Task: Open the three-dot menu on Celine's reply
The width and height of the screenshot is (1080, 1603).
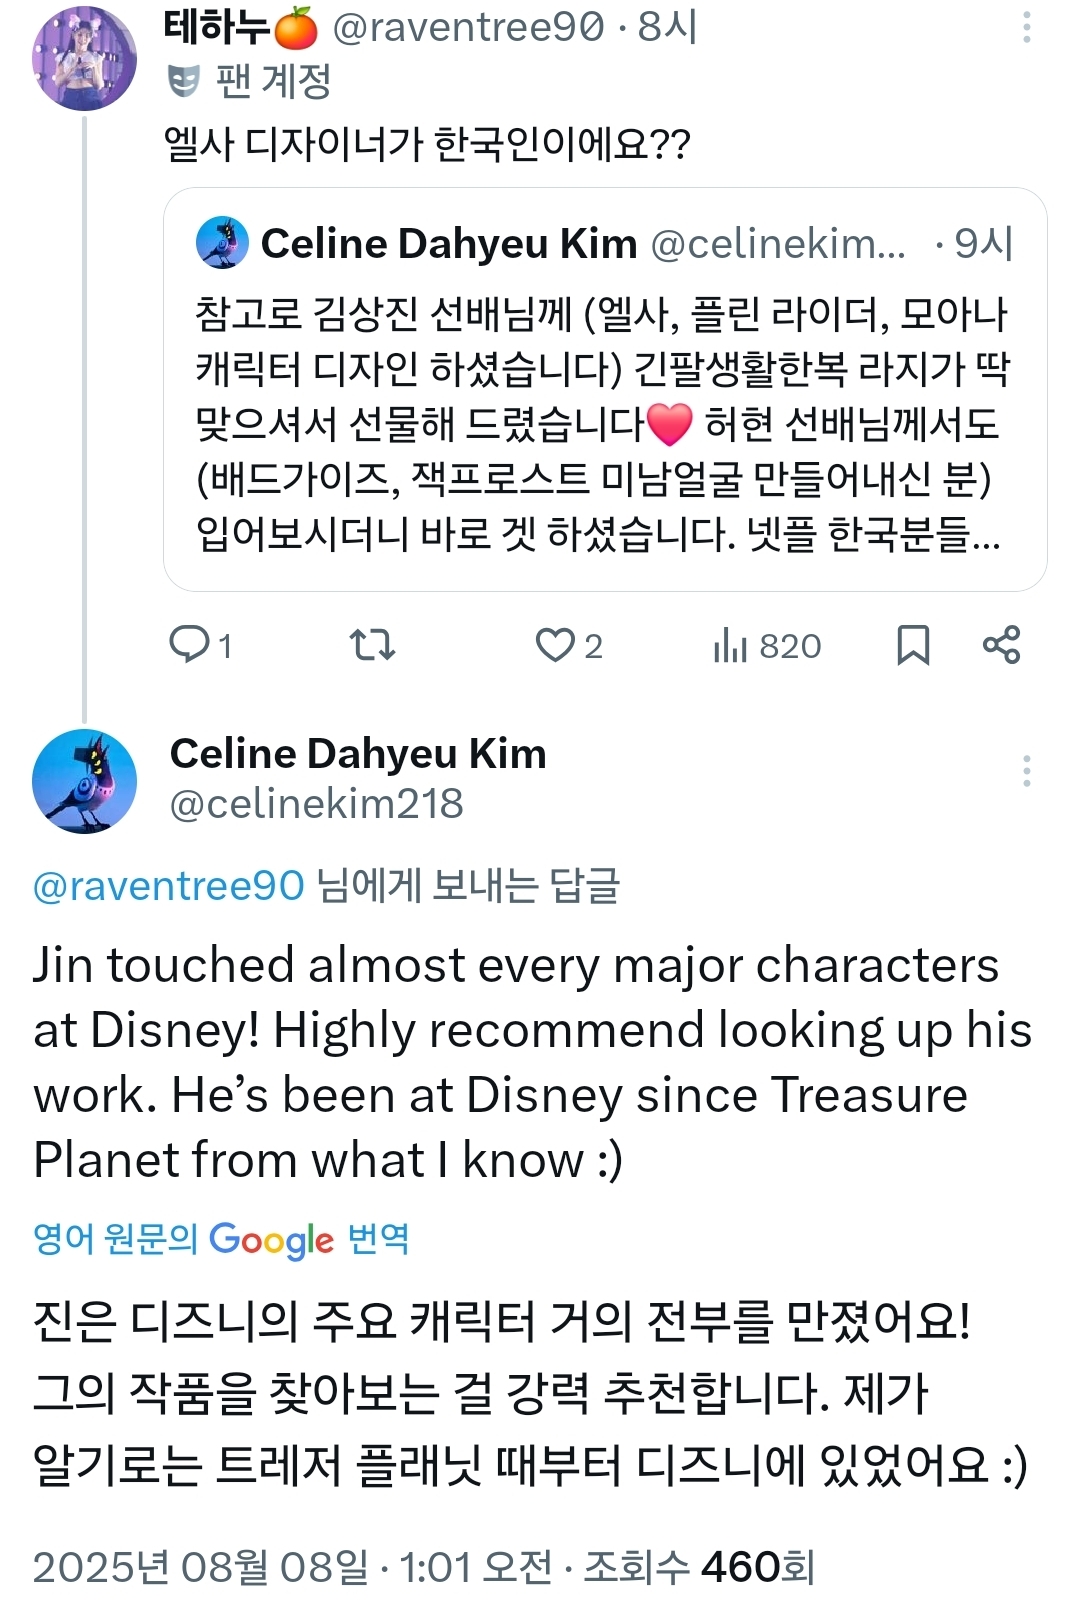Action: [x=1026, y=771]
